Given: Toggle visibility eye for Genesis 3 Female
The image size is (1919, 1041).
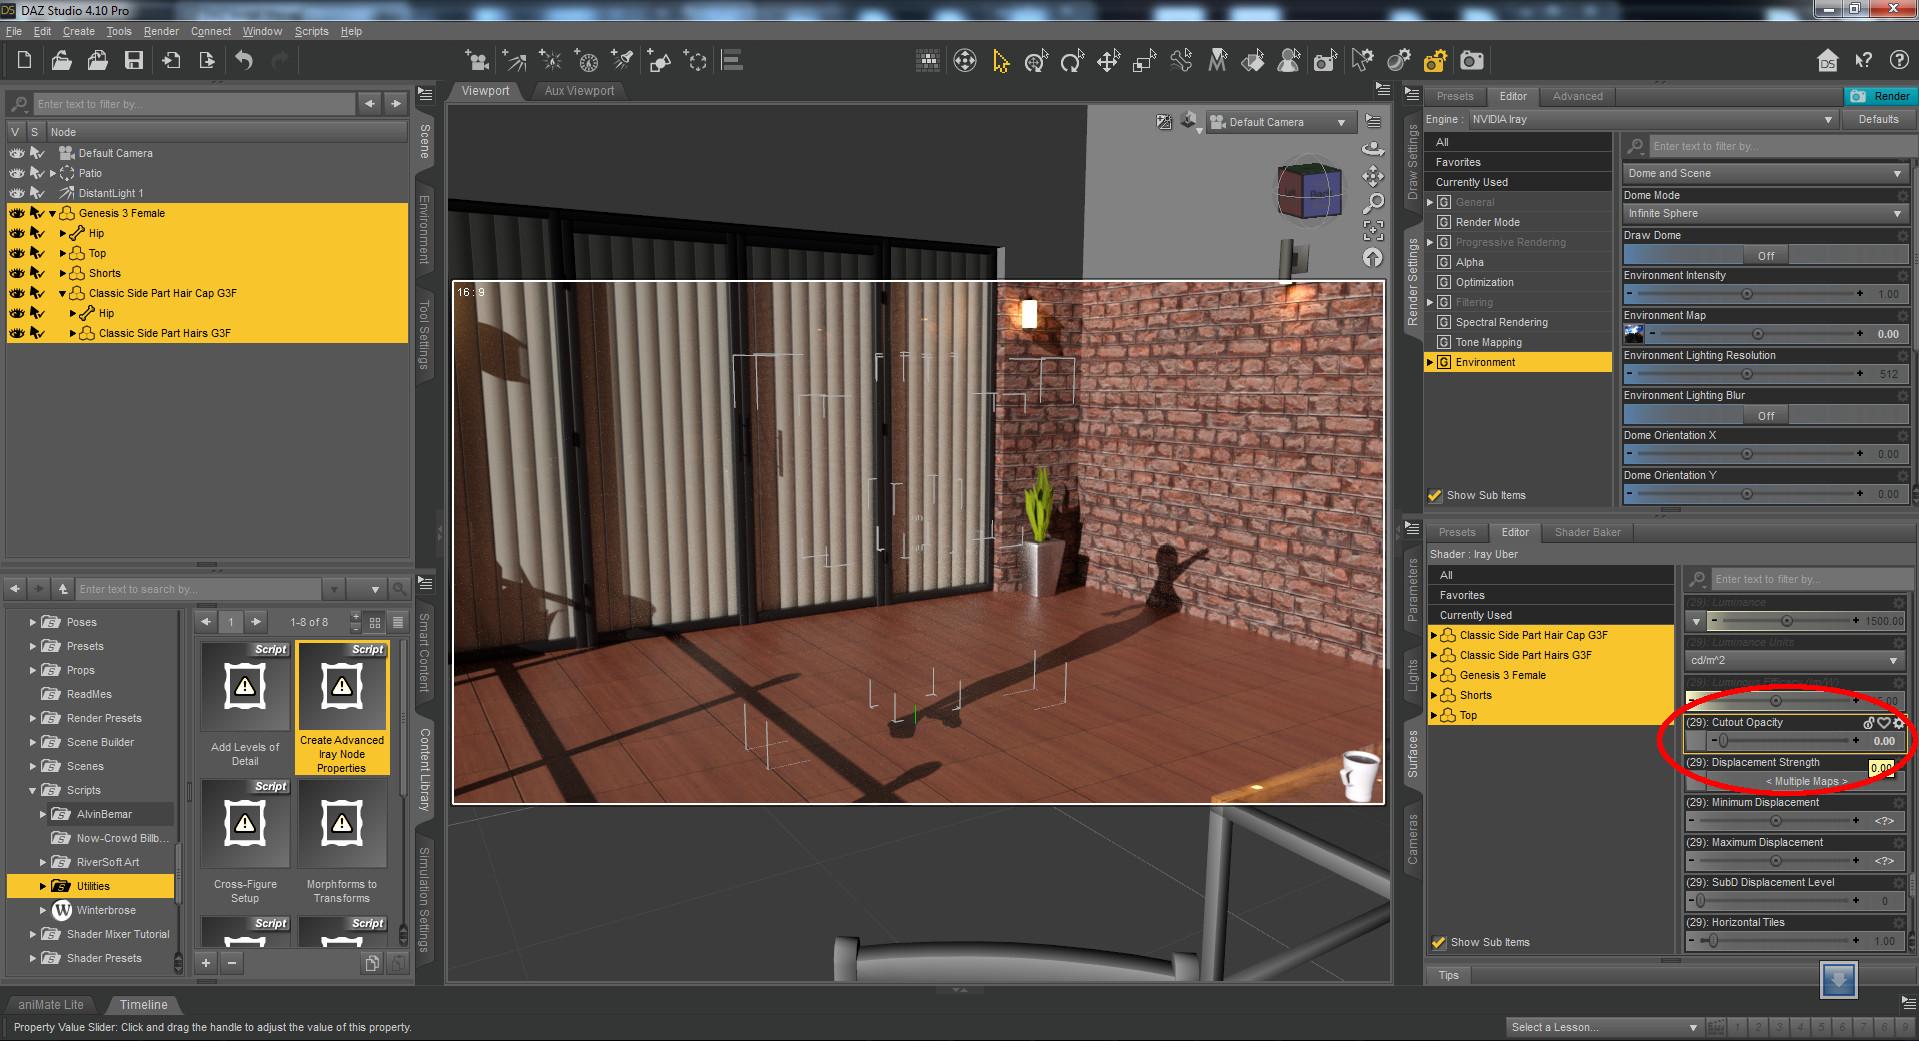Looking at the screenshot, I should pos(17,213).
